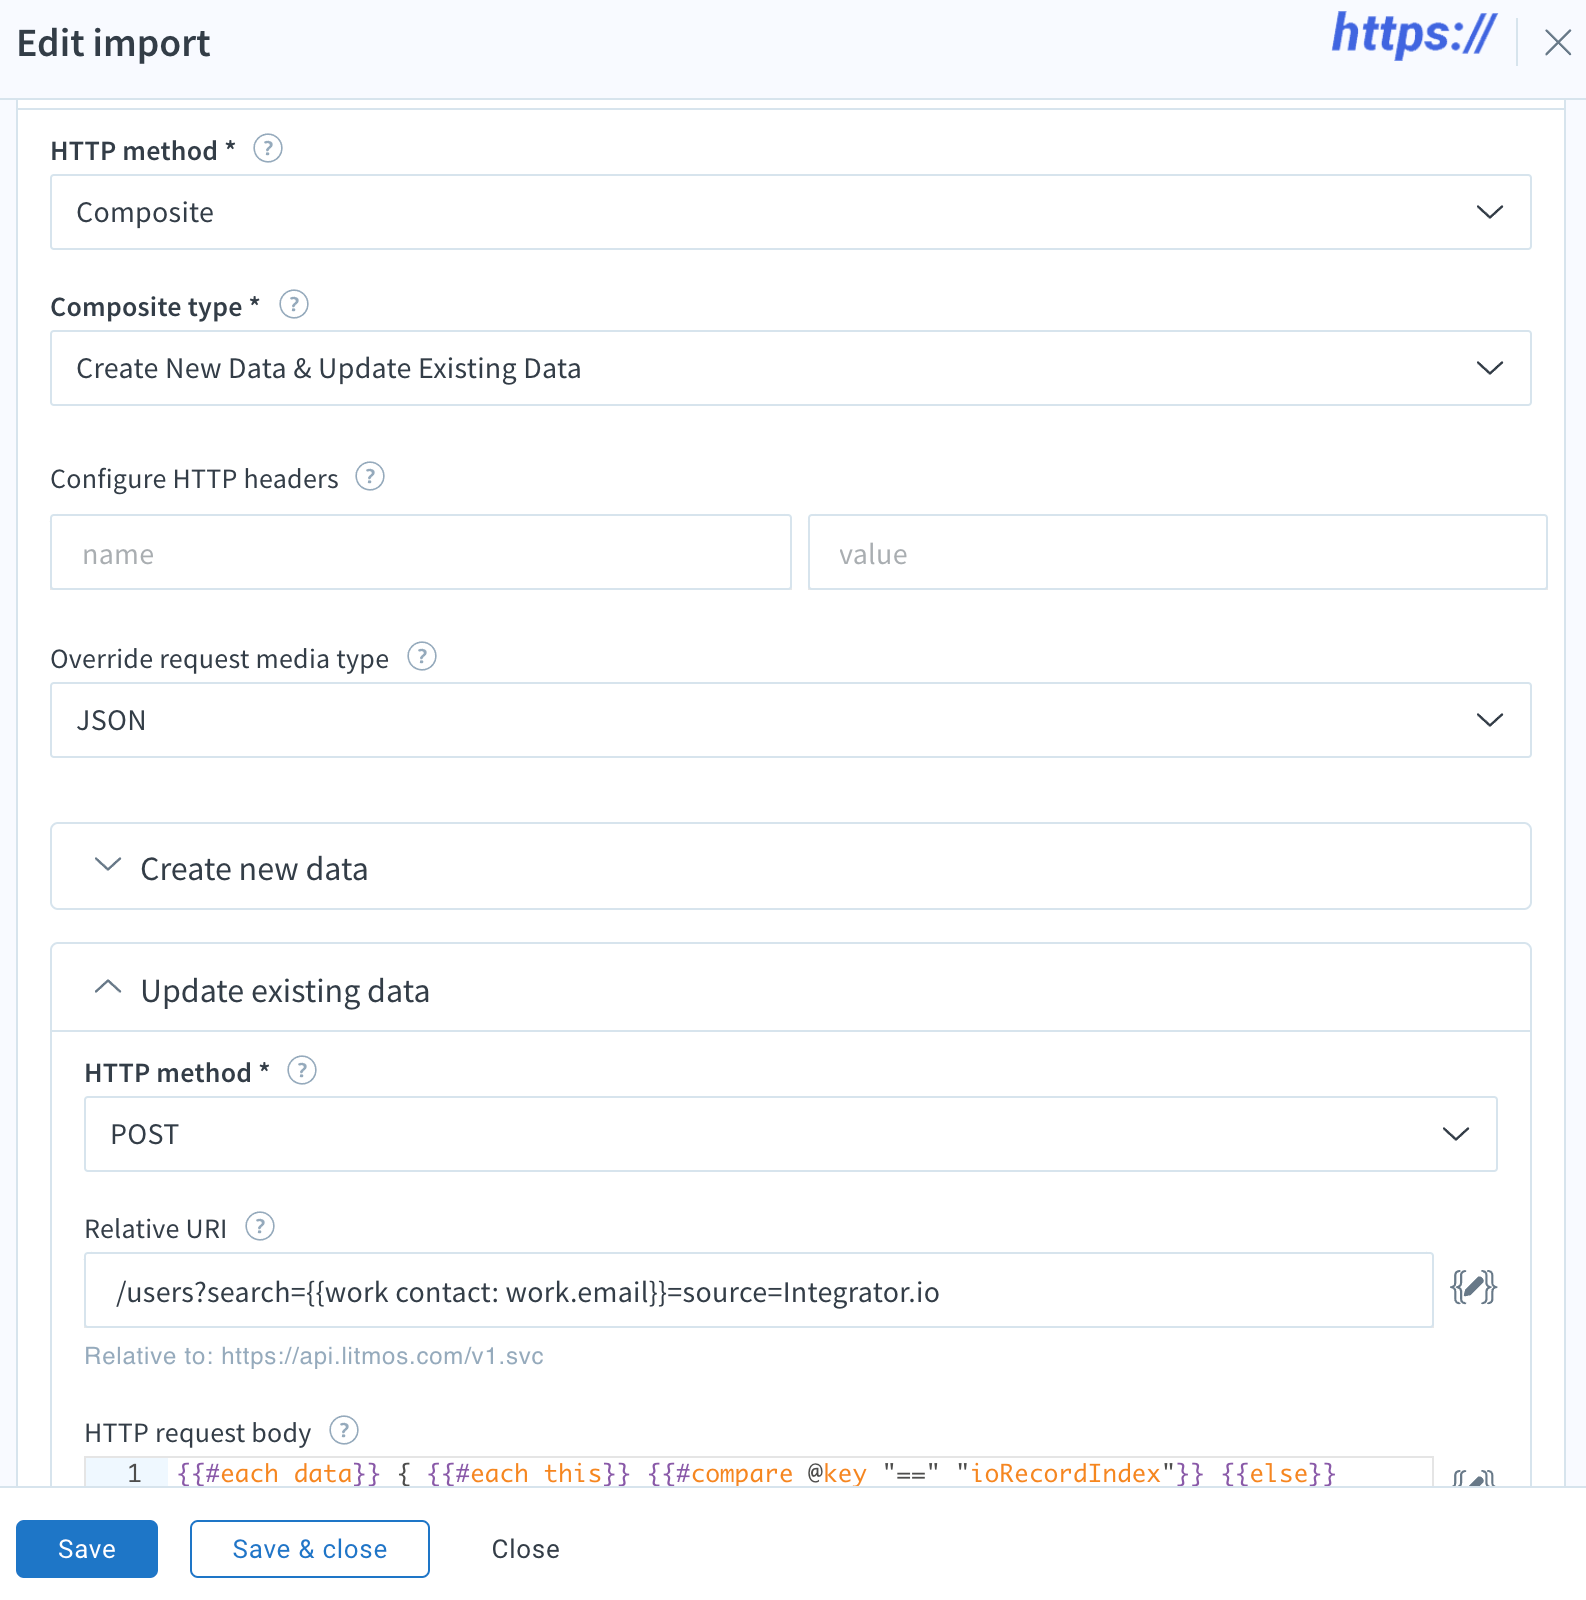This screenshot has width=1586, height=1600.
Task: Open help for top HTTP method field
Action: pyautogui.click(x=268, y=149)
